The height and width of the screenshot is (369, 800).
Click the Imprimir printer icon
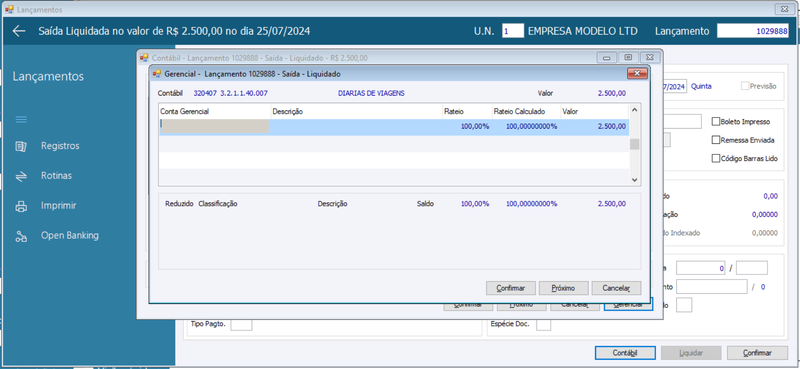[x=21, y=206]
